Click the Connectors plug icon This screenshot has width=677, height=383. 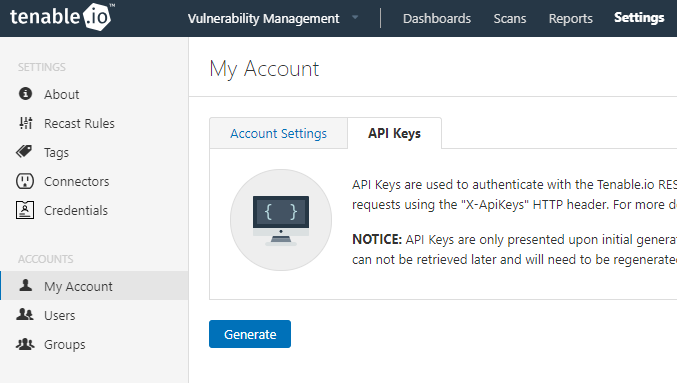click(x=25, y=181)
